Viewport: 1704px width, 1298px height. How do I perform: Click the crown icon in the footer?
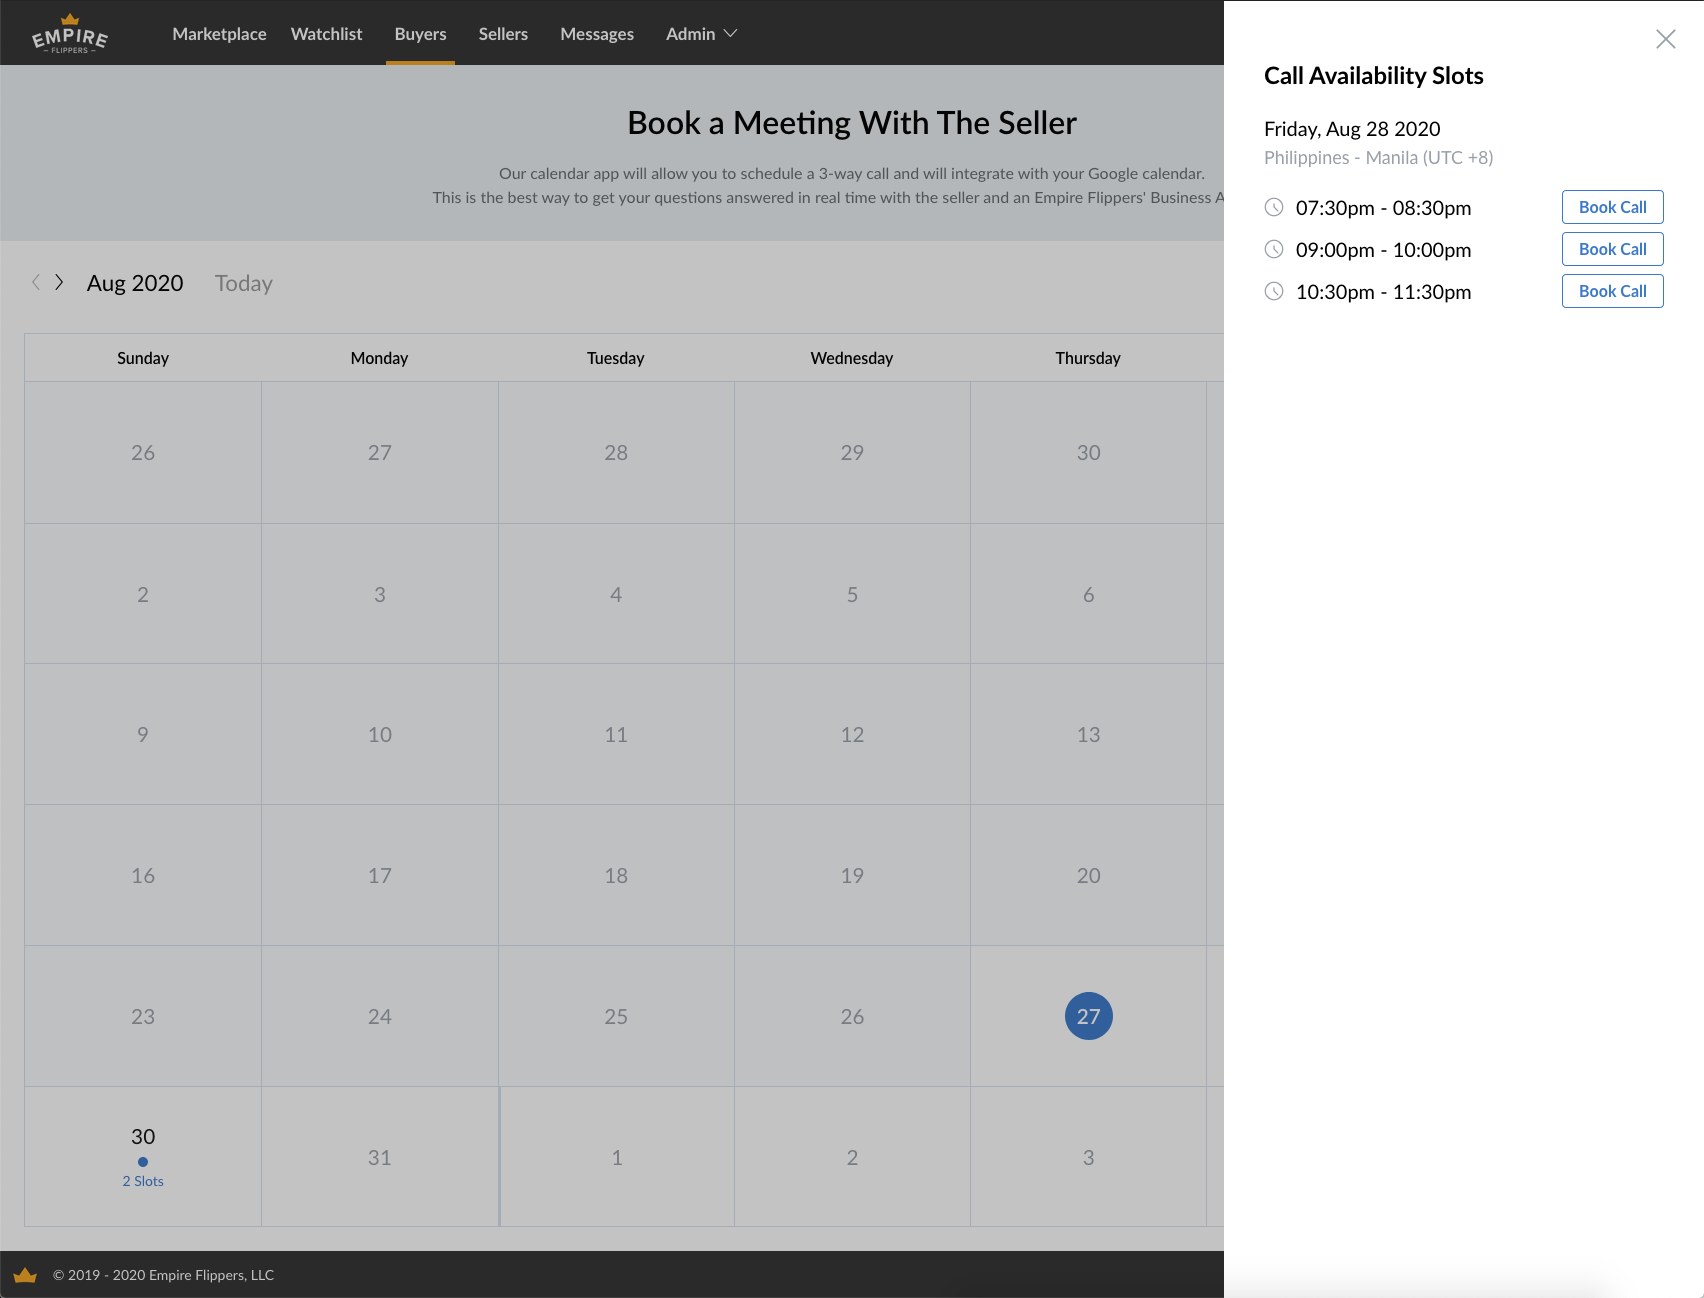[x=26, y=1274]
